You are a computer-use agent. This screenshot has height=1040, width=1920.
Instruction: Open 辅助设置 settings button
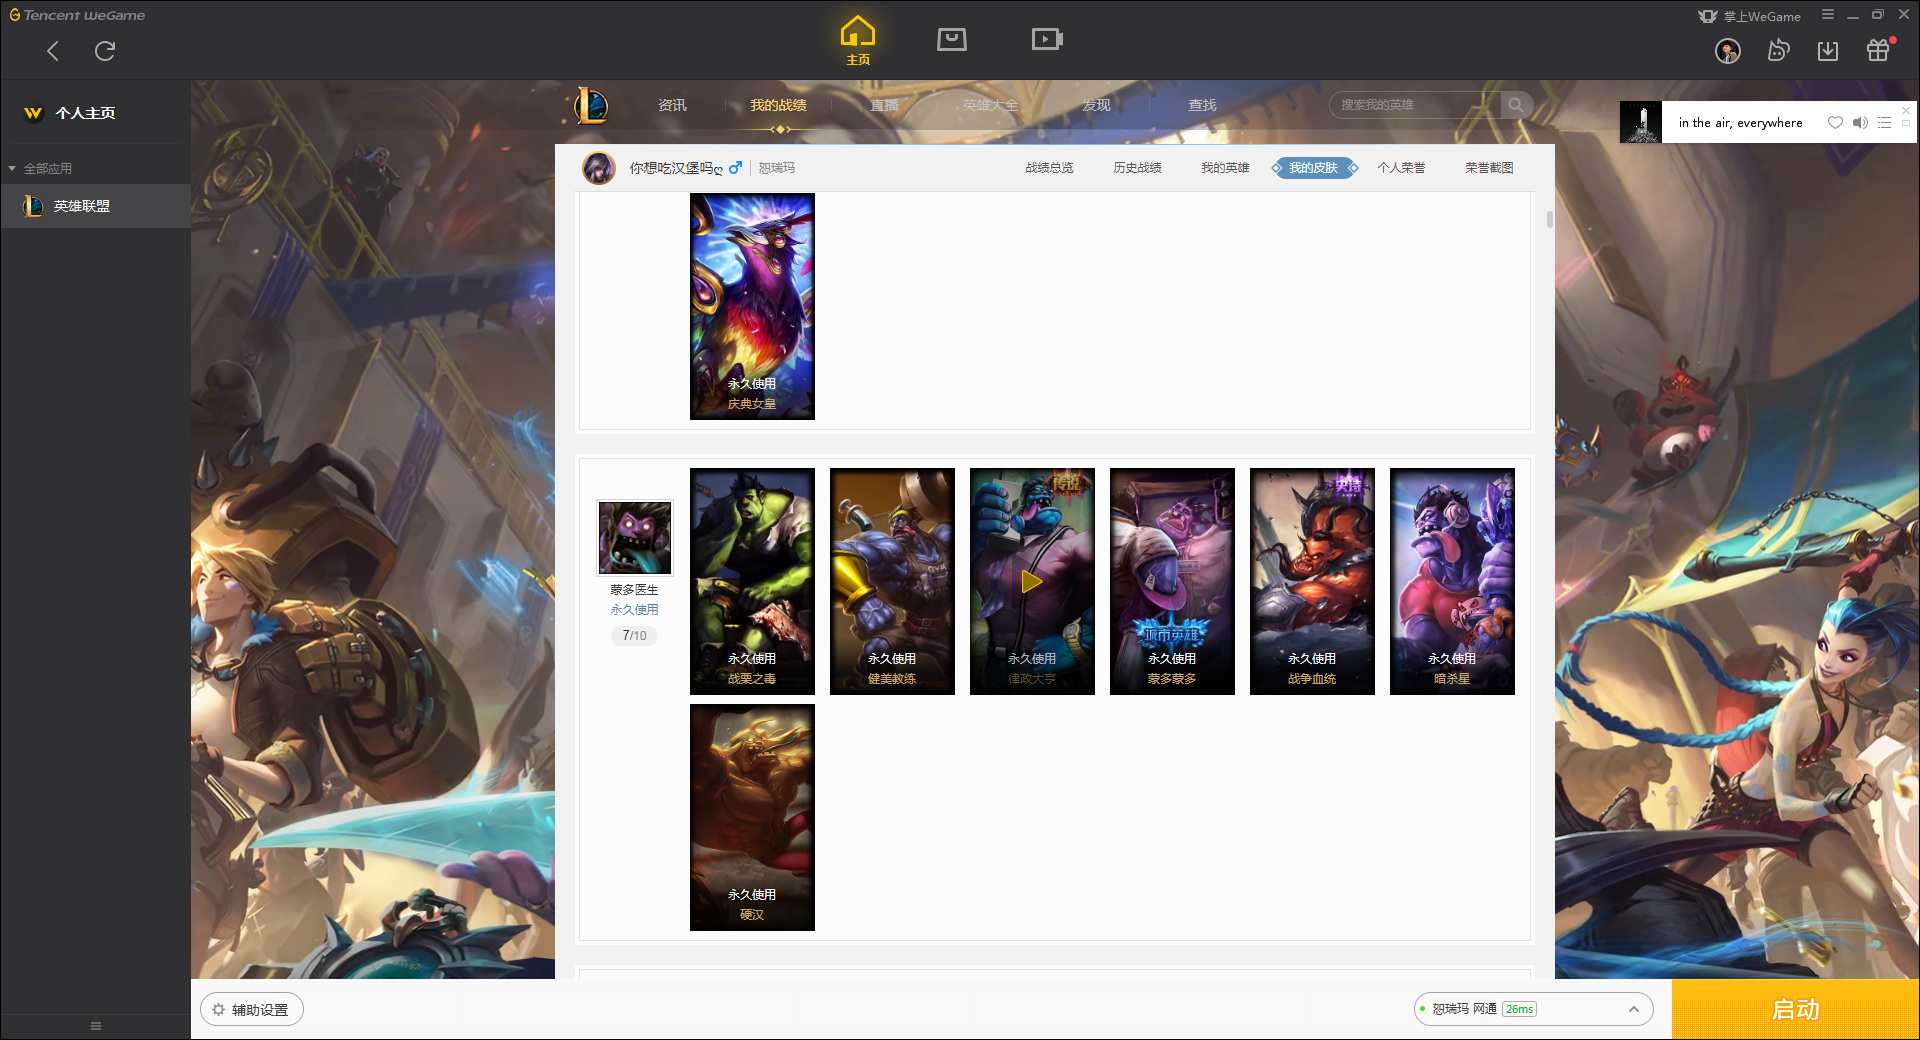(252, 1010)
